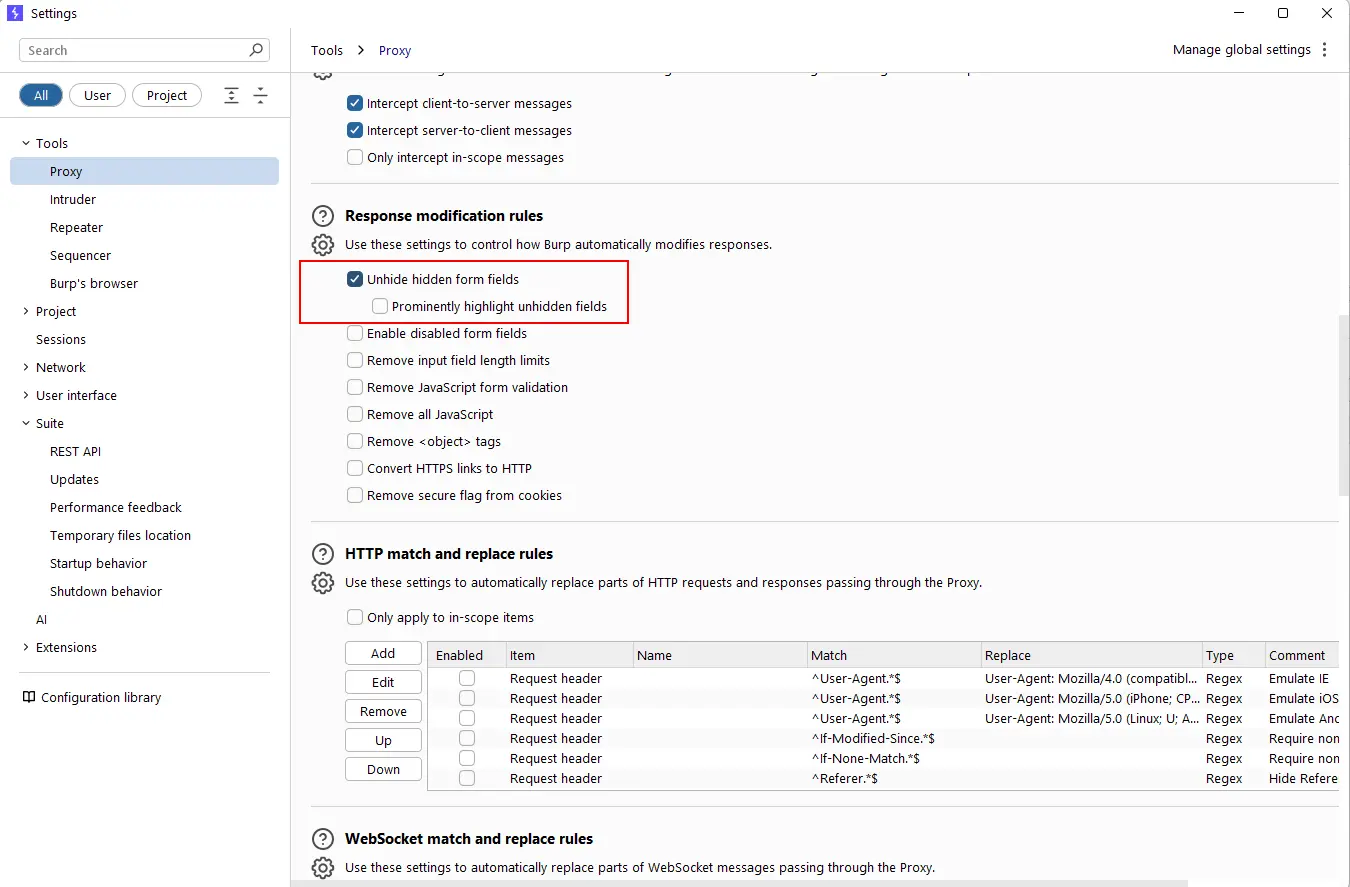Expand the Network tree section
The height and width of the screenshot is (887, 1350).
click(x=26, y=368)
